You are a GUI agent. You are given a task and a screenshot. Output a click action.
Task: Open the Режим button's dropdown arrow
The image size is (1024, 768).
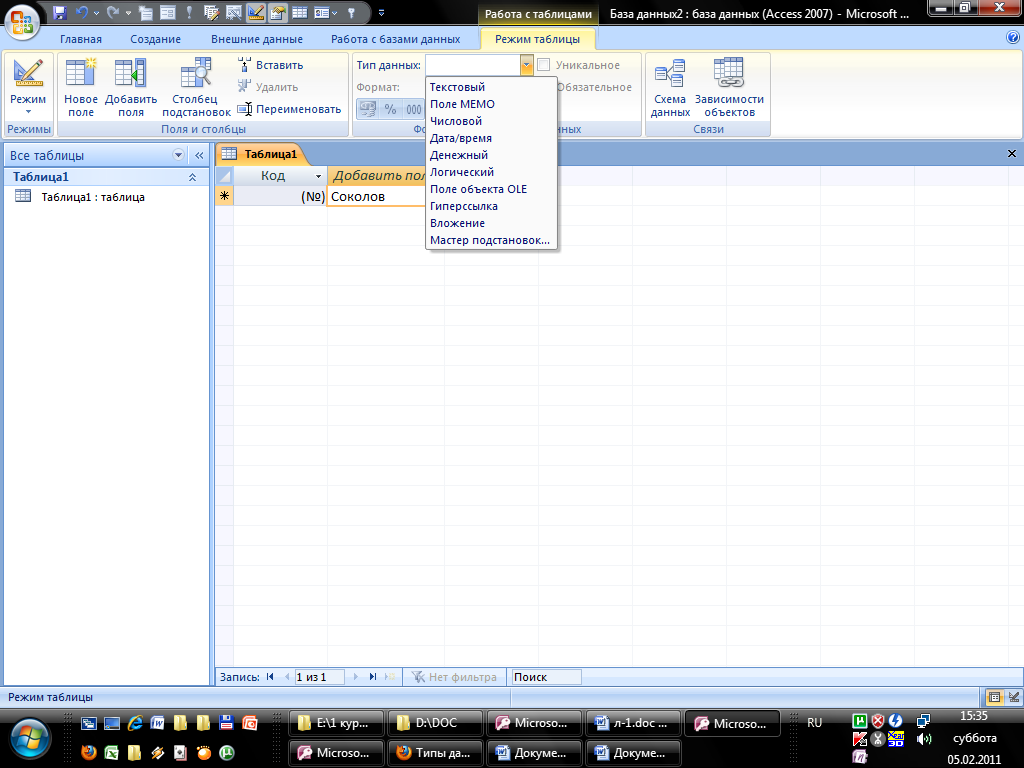click(x=28, y=112)
